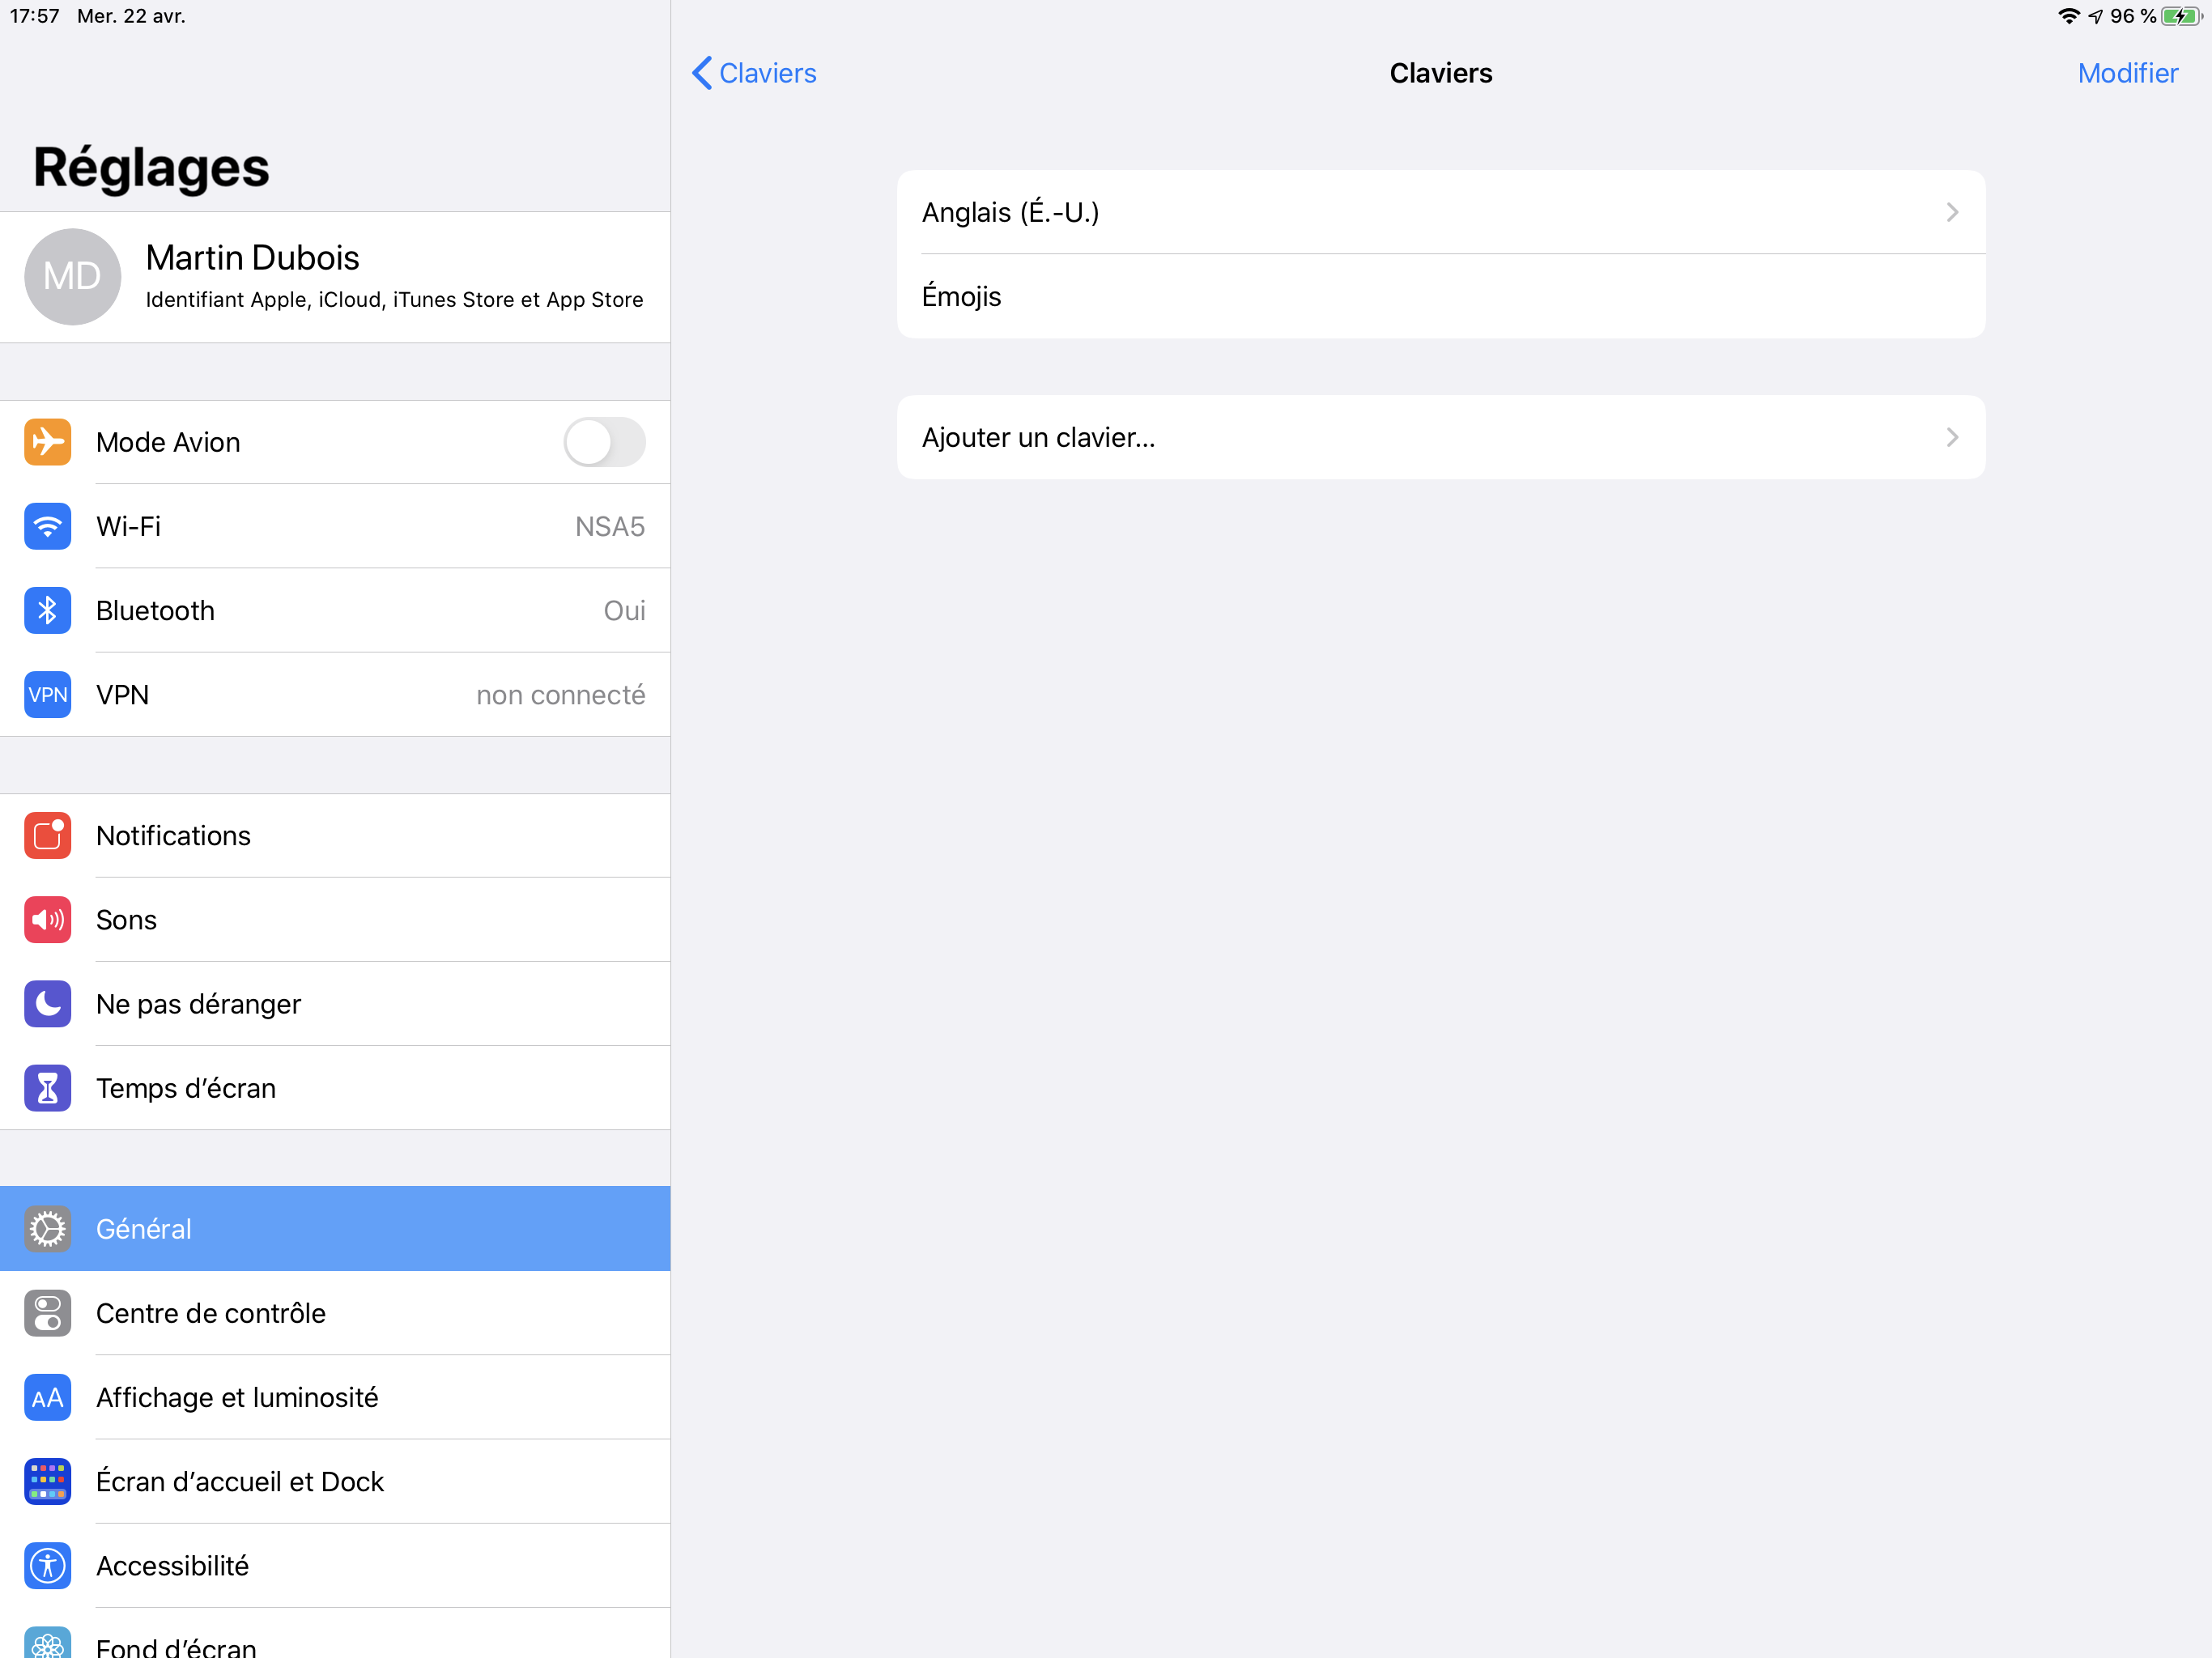Viewport: 2212px width, 1658px height.
Task: Open Sons via its speaker icon
Action: tap(47, 919)
